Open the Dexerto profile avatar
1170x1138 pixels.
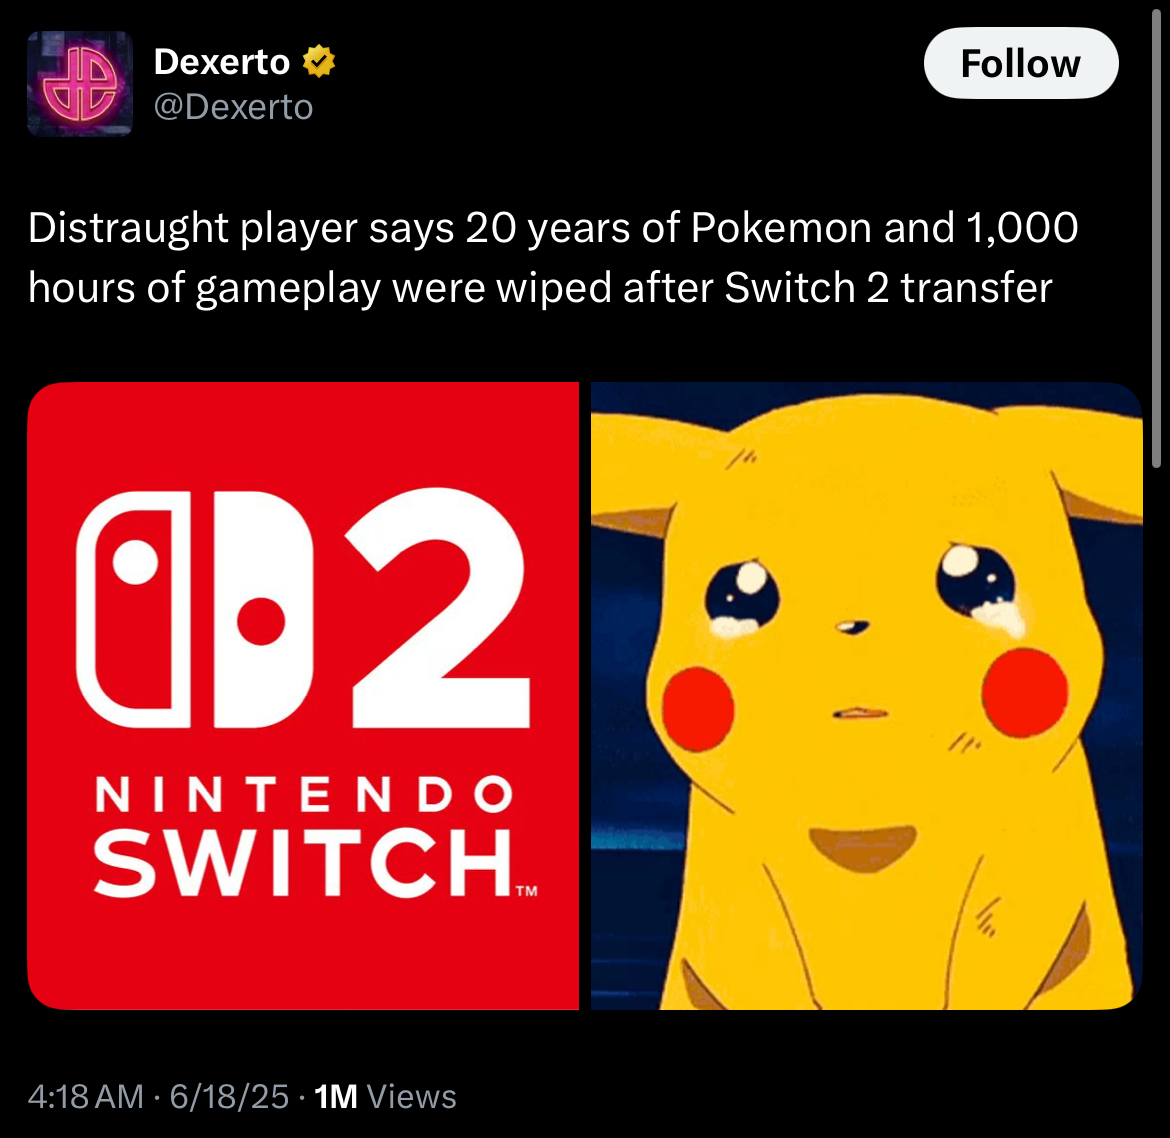[x=80, y=84]
